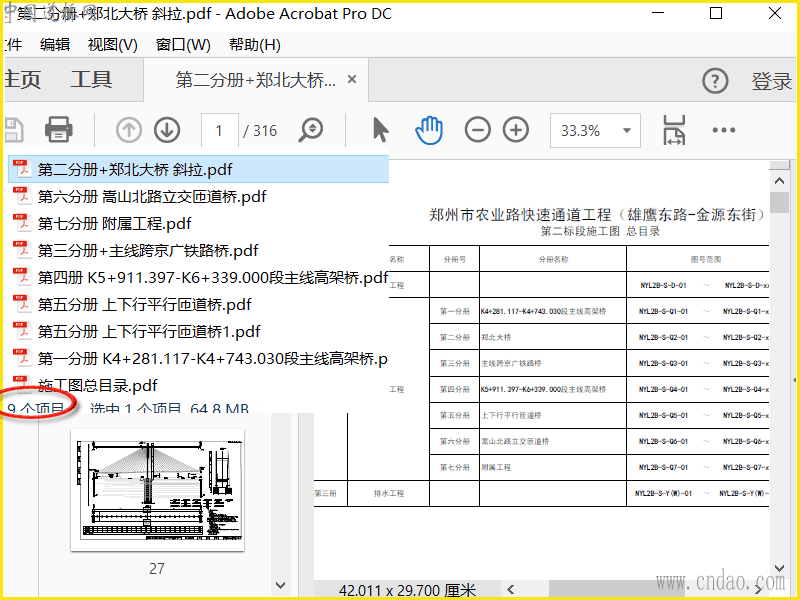Open the 视图(V) menu
Viewport: 800px width, 600px height.
(x=113, y=45)
